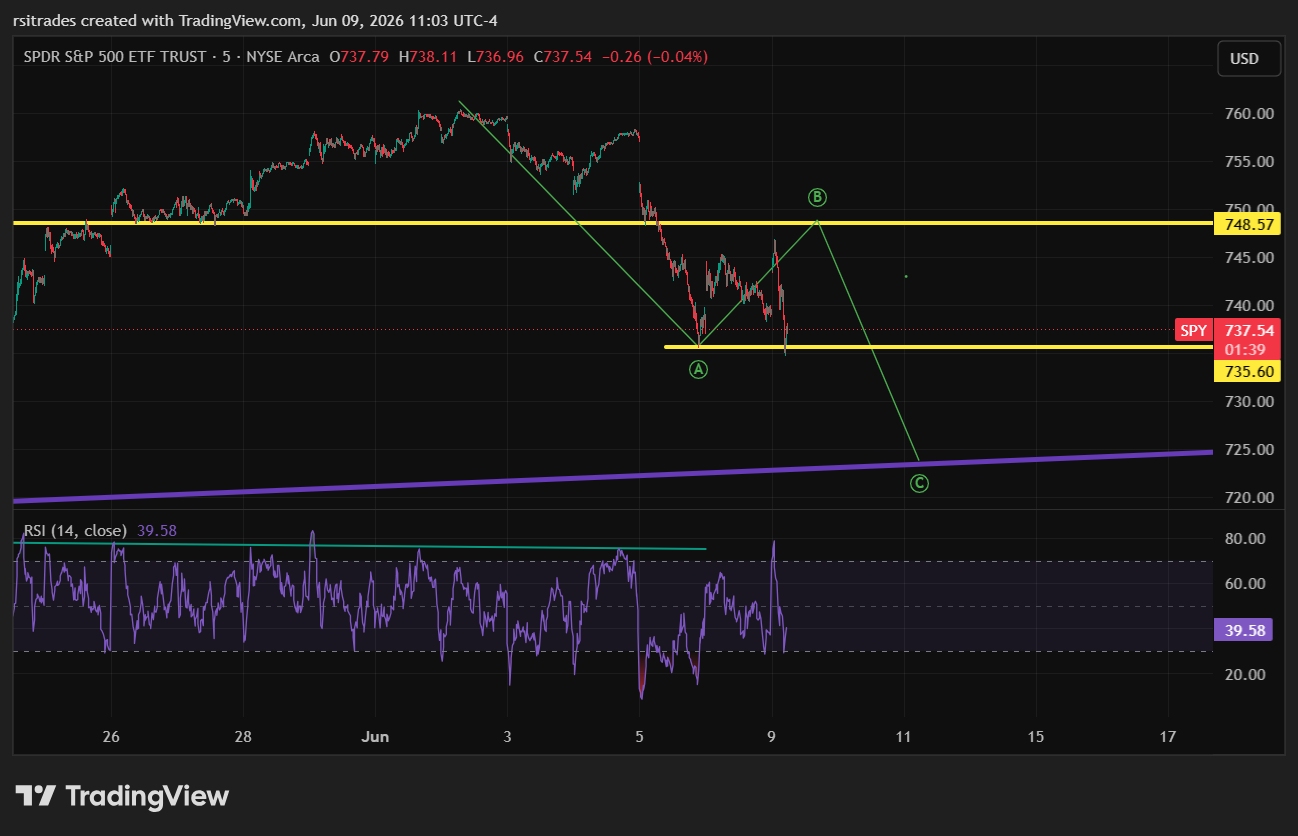Click the 28 date on the time axis
This screenshot has width=1298, height=836.
click(x=243, y=737)
